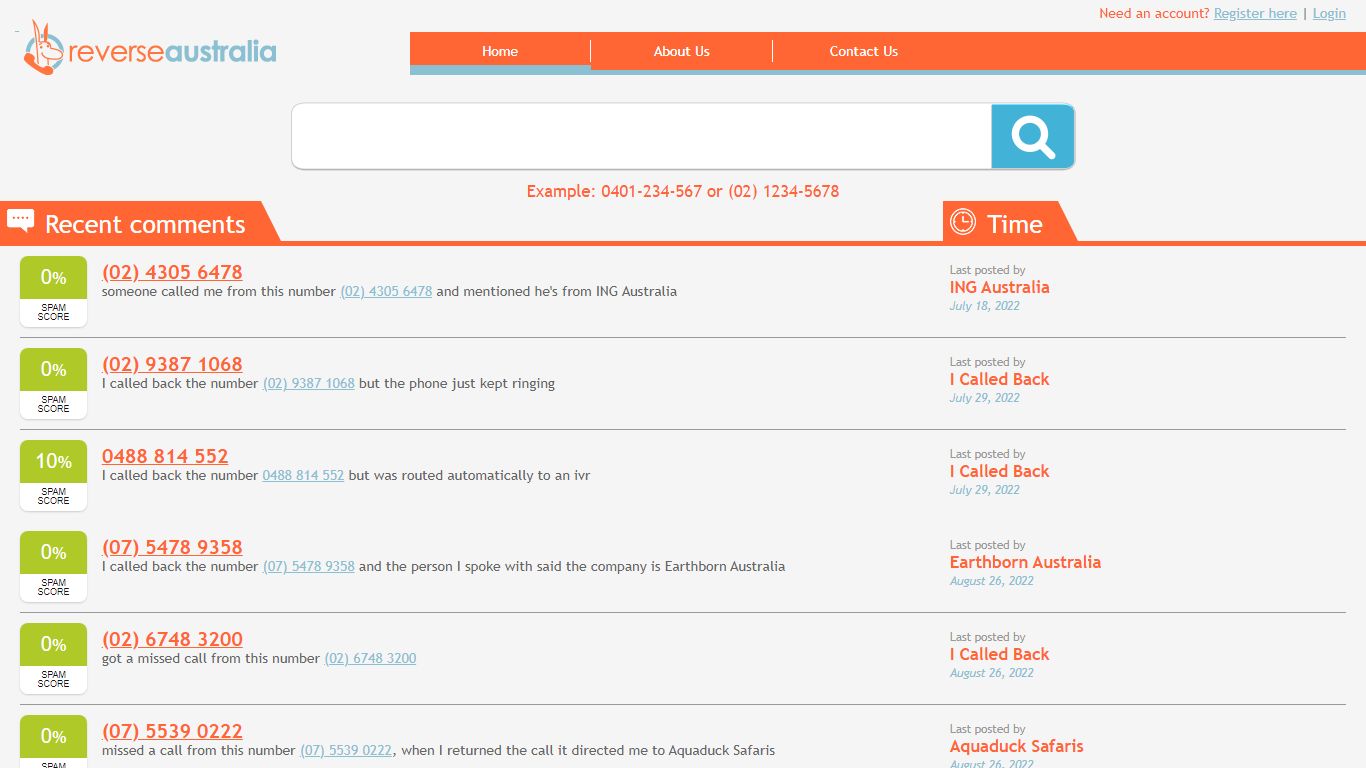Screen dimensions: 1366x768
Task: Click spam score badge for (02) 4305 6478
Action: click(x=54, y=291)
